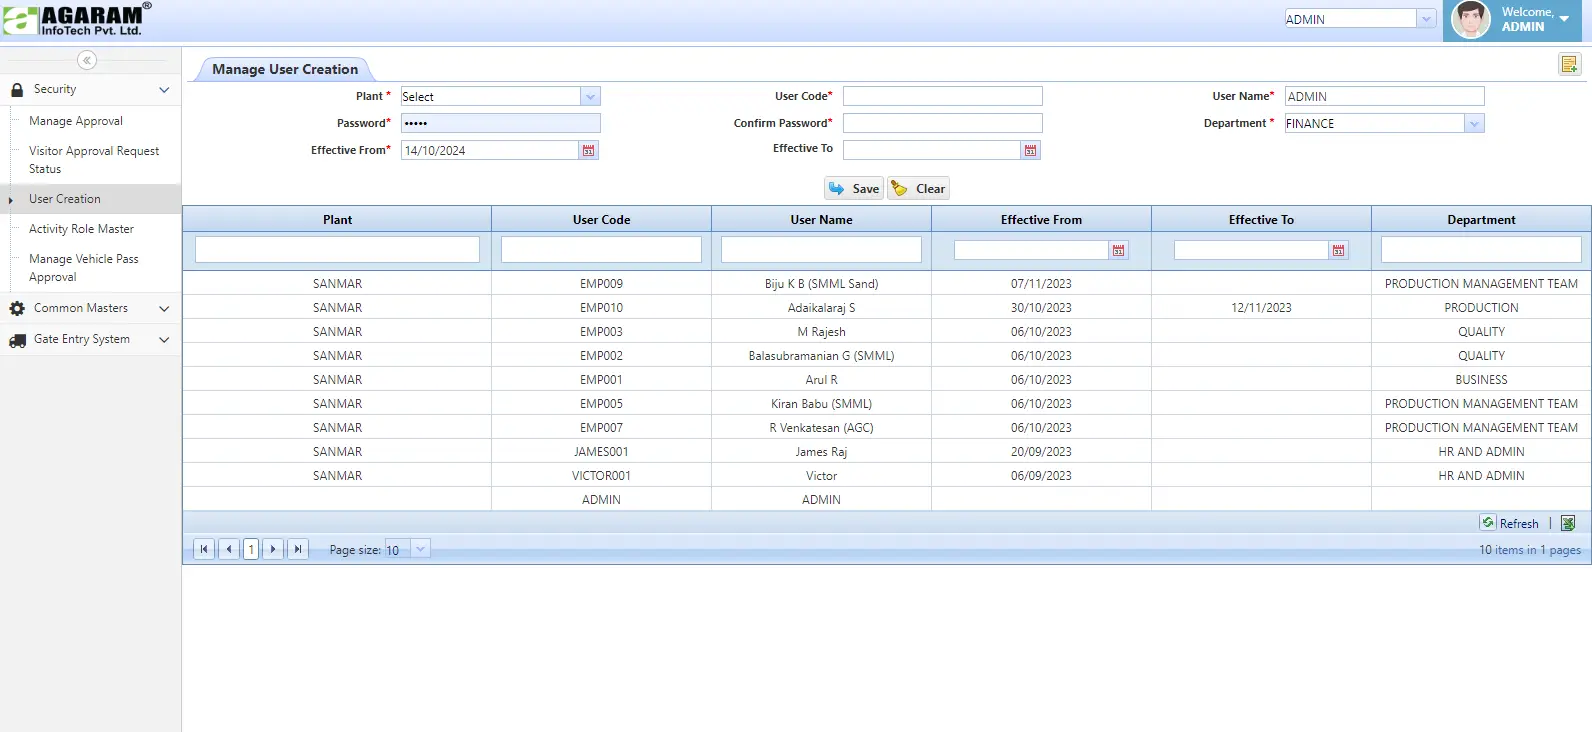Go to the first page of grid
The image size is (1592, 732).
click(204, 549)
